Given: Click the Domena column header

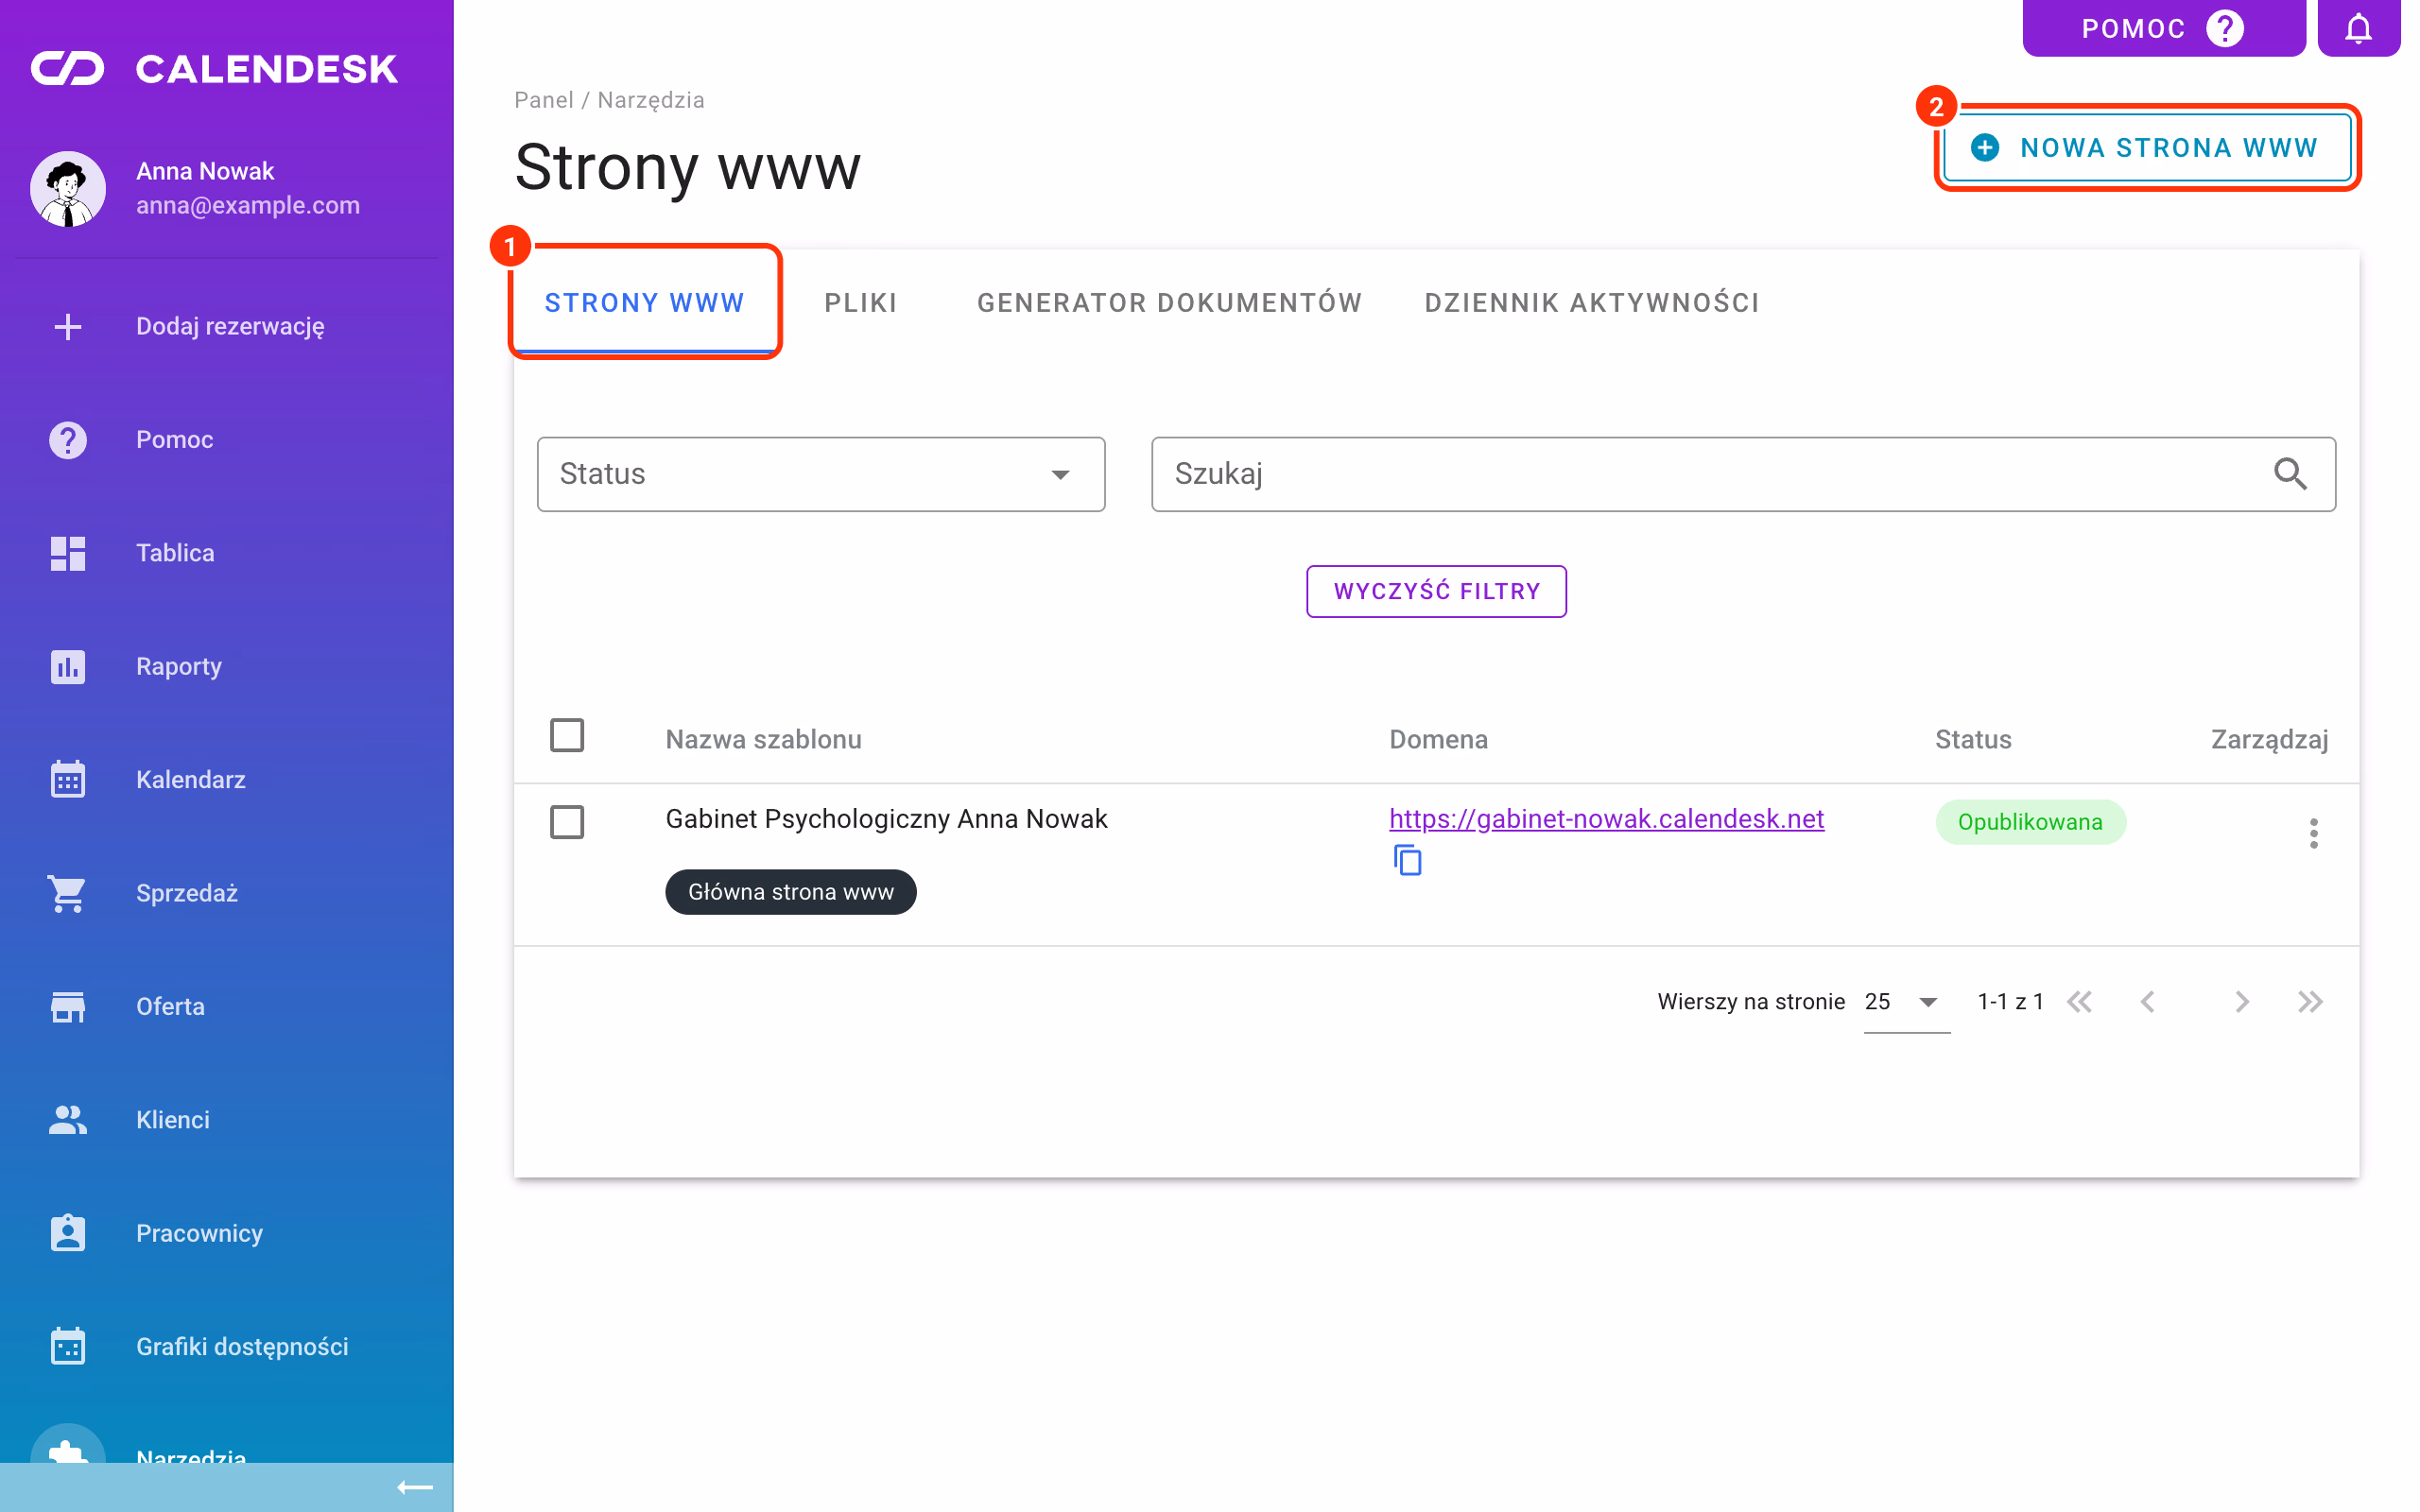Looking at the screenshot, I should (x=1438, y=739).
